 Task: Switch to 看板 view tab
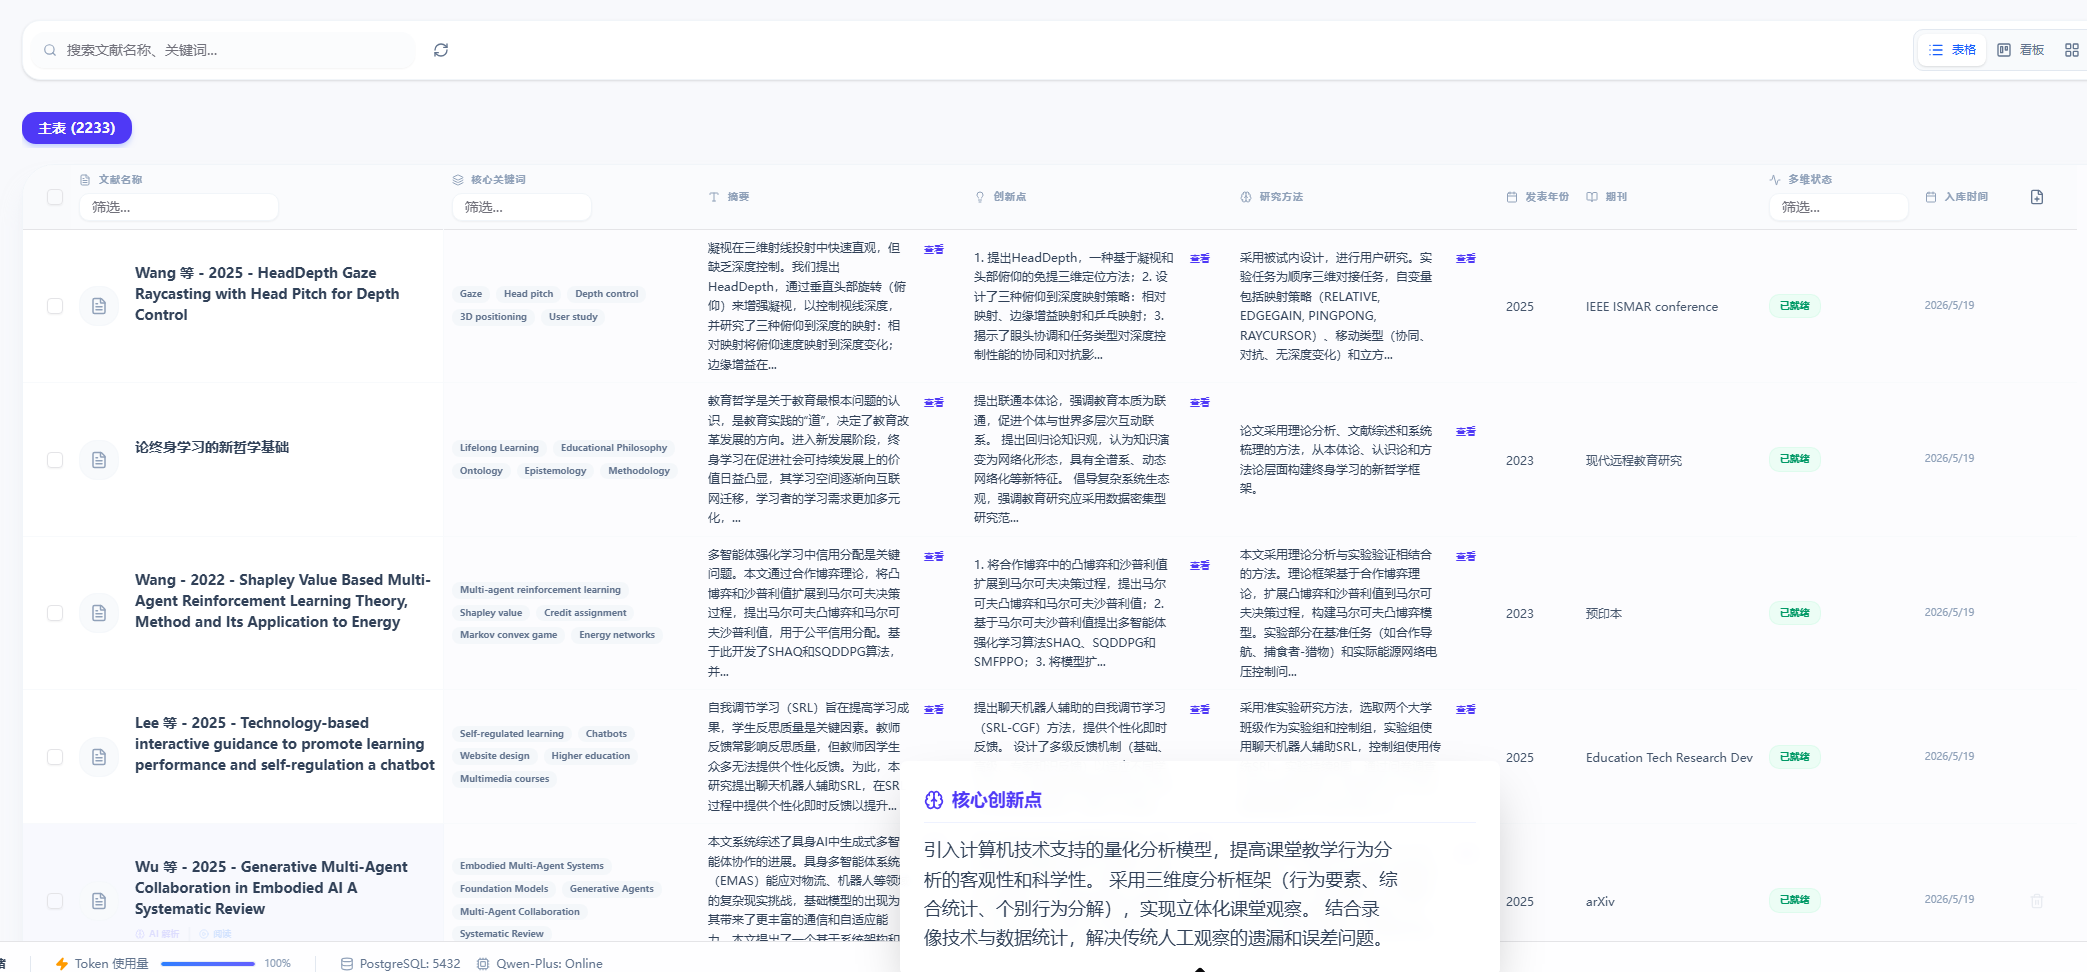pyautogui.click(x=2021, y=50)
